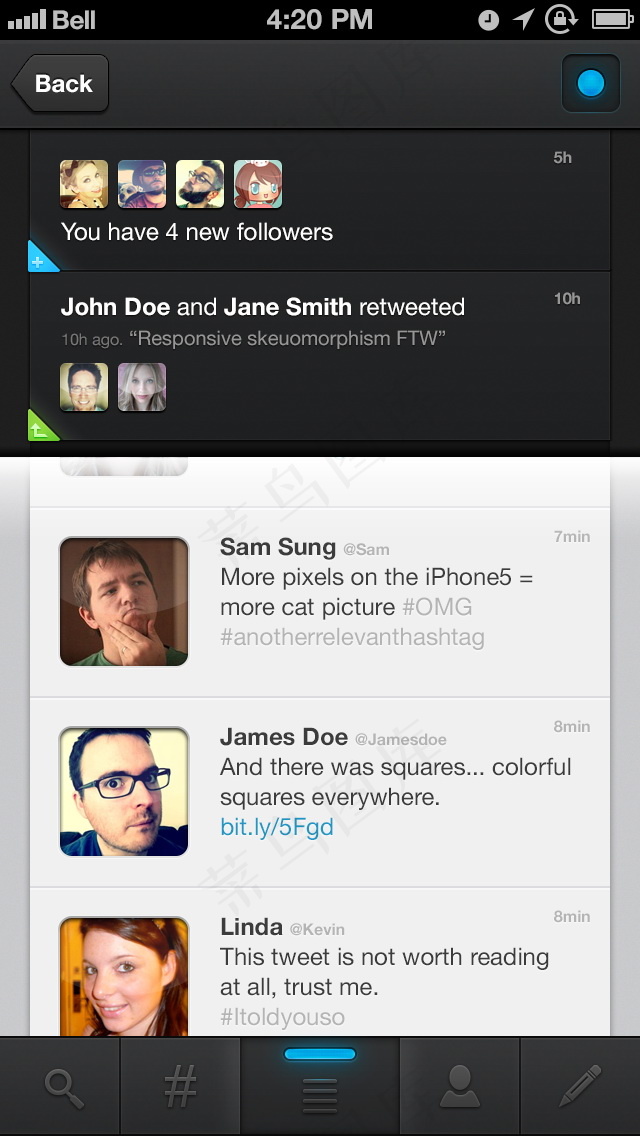Tap the #Itoldyouso hashtag

282,1017
